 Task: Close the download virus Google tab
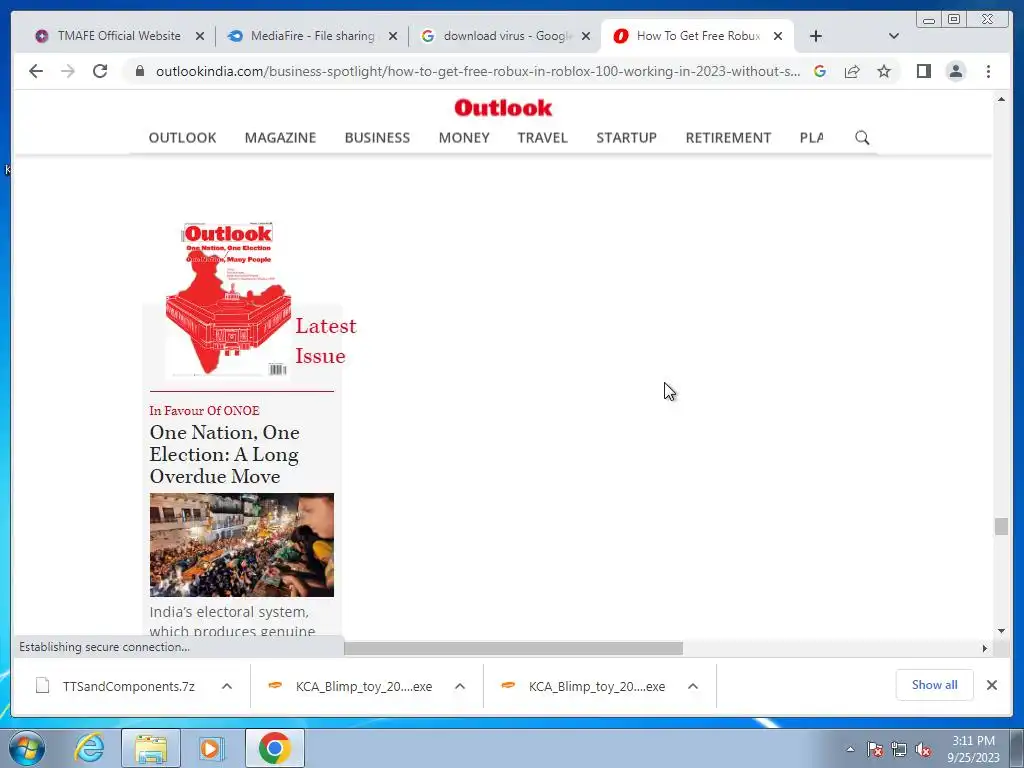pyautogui.click(x=586, y=36)
